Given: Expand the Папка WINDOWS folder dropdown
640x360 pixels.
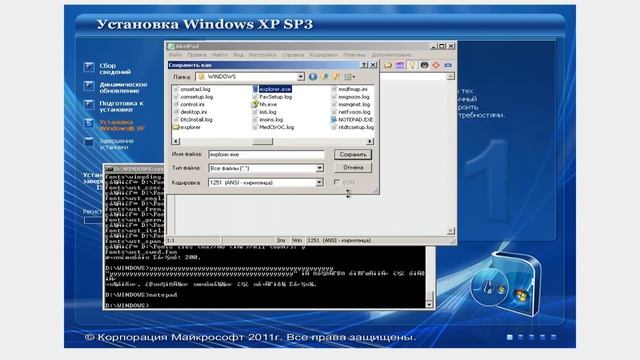Looking at the screenshot, I should (x=300, y=76).
